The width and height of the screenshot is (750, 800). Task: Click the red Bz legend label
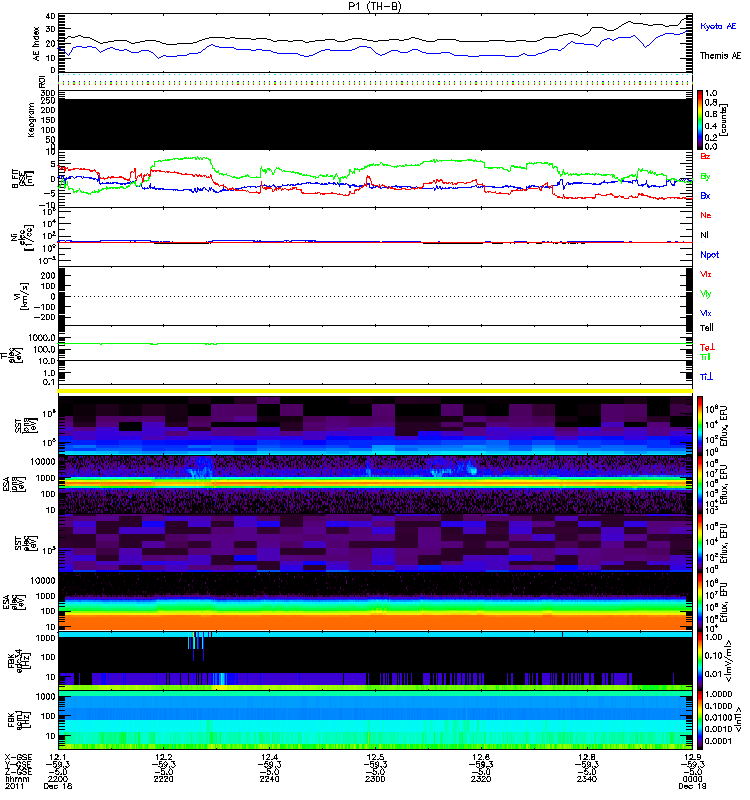tap(705, 156)
